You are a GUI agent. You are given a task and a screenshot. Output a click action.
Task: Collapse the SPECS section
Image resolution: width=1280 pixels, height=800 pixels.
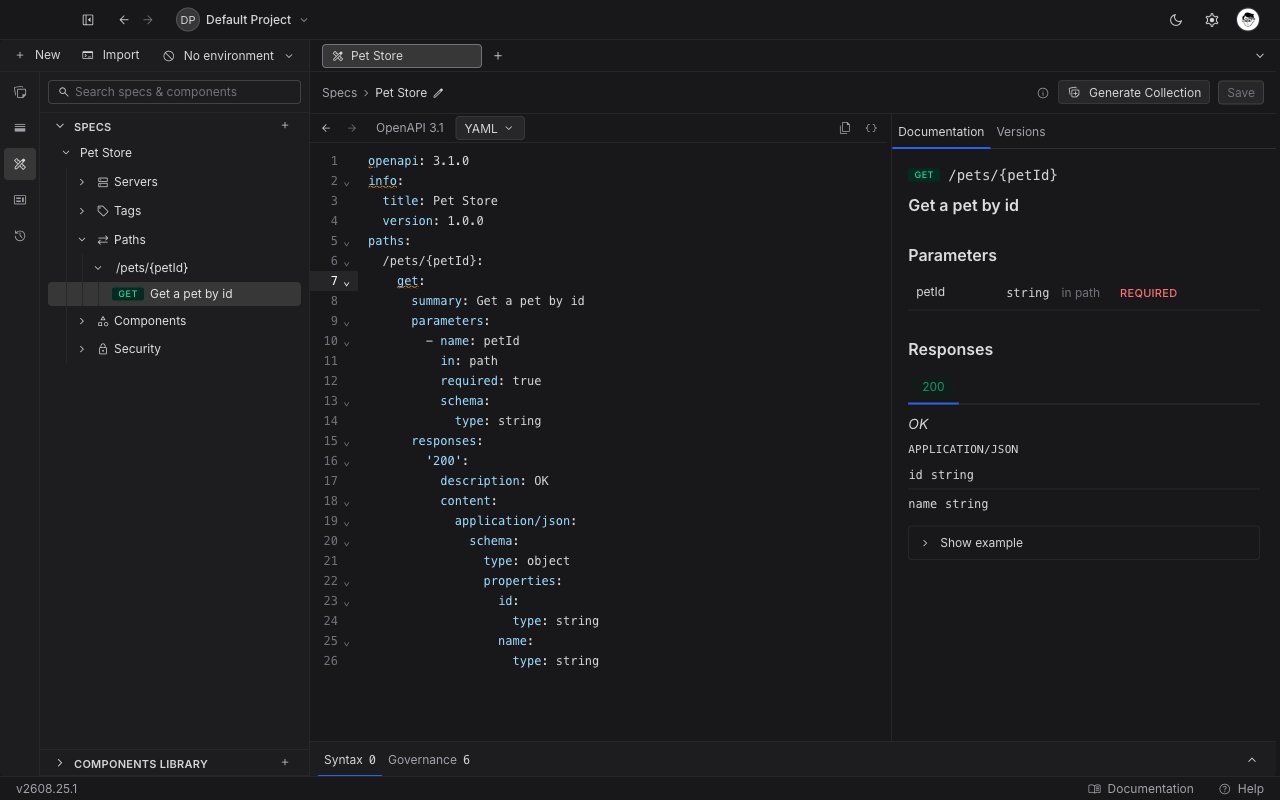(60, 126)
